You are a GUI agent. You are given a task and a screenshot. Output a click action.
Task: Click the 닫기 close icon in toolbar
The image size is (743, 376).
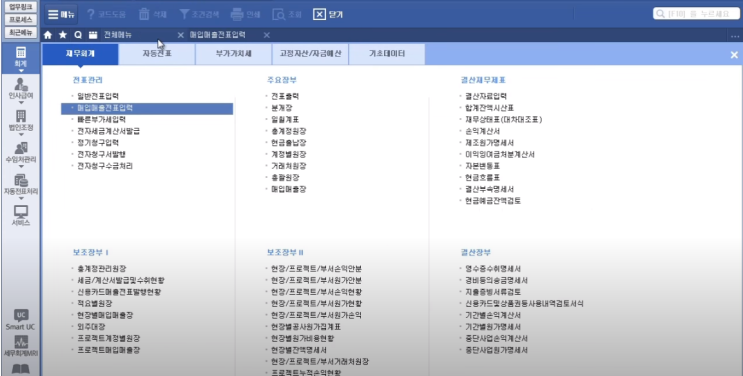[x=319, y=15]
